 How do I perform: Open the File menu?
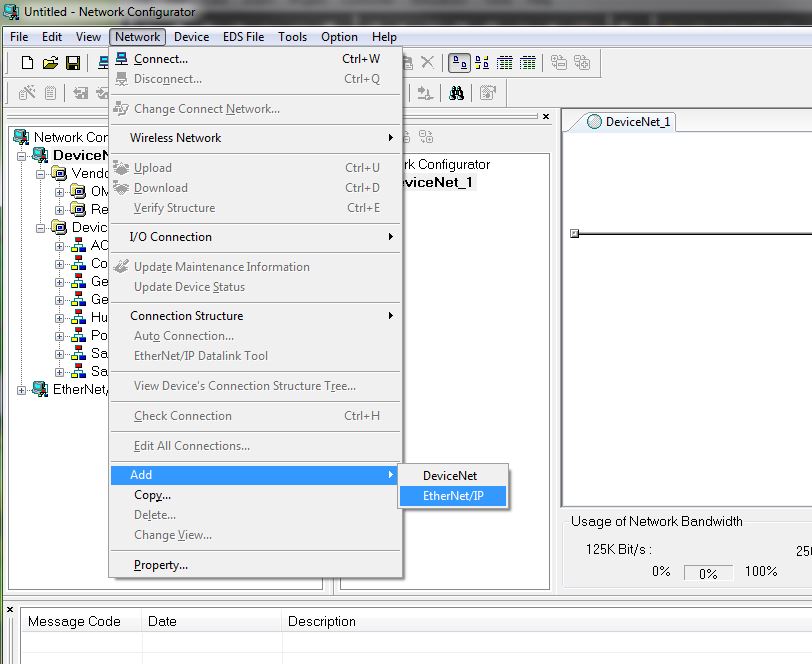click(x=19, y=37)
